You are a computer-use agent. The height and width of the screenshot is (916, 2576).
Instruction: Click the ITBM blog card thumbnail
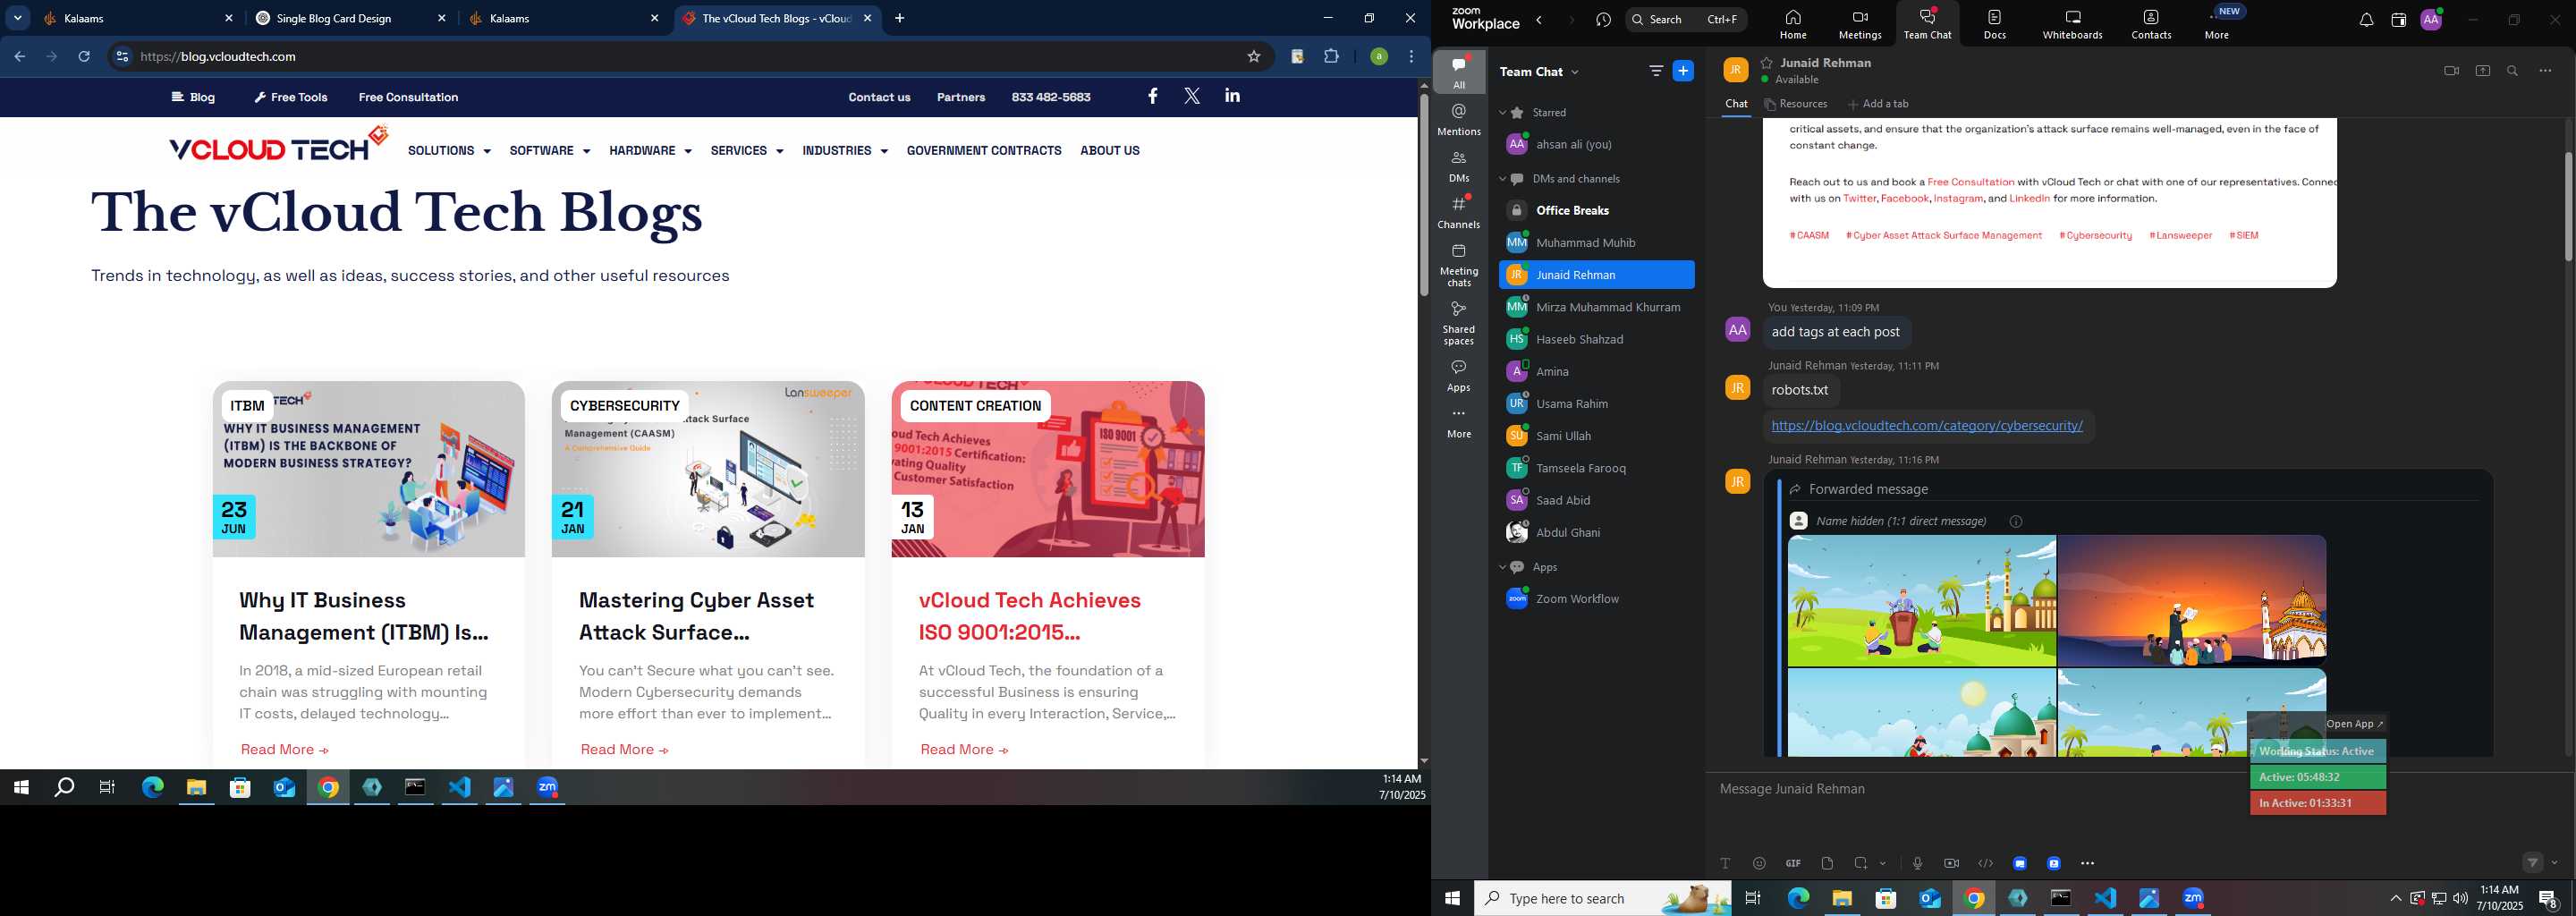368,469
